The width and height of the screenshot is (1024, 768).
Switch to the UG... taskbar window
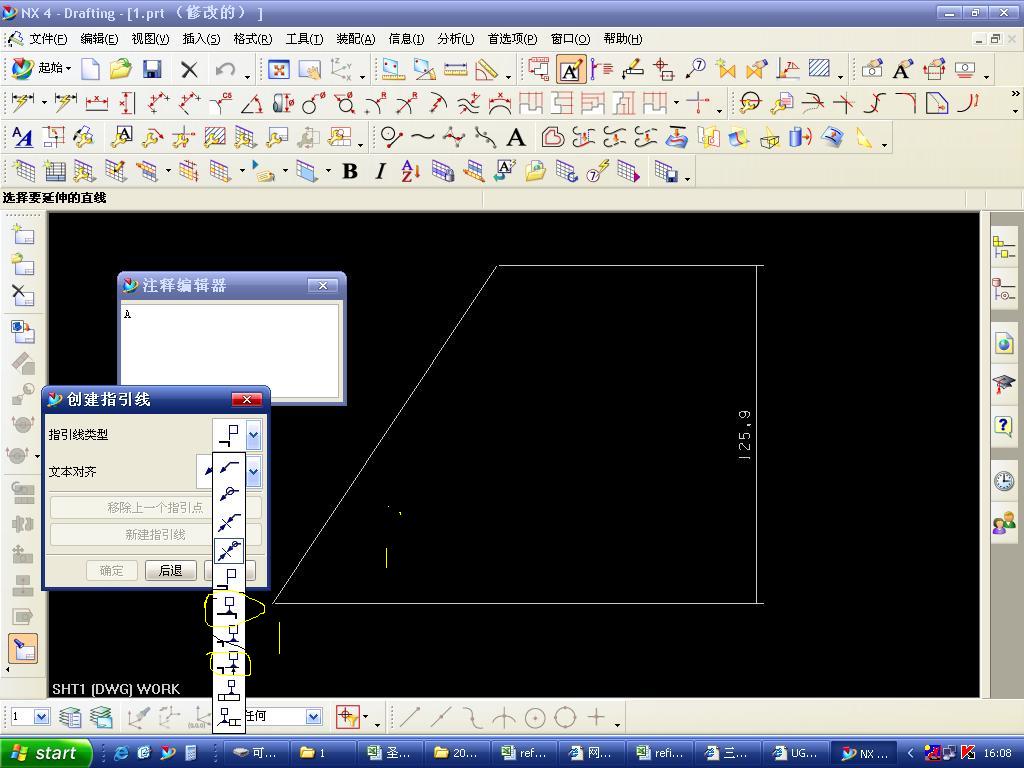[796, 753]
